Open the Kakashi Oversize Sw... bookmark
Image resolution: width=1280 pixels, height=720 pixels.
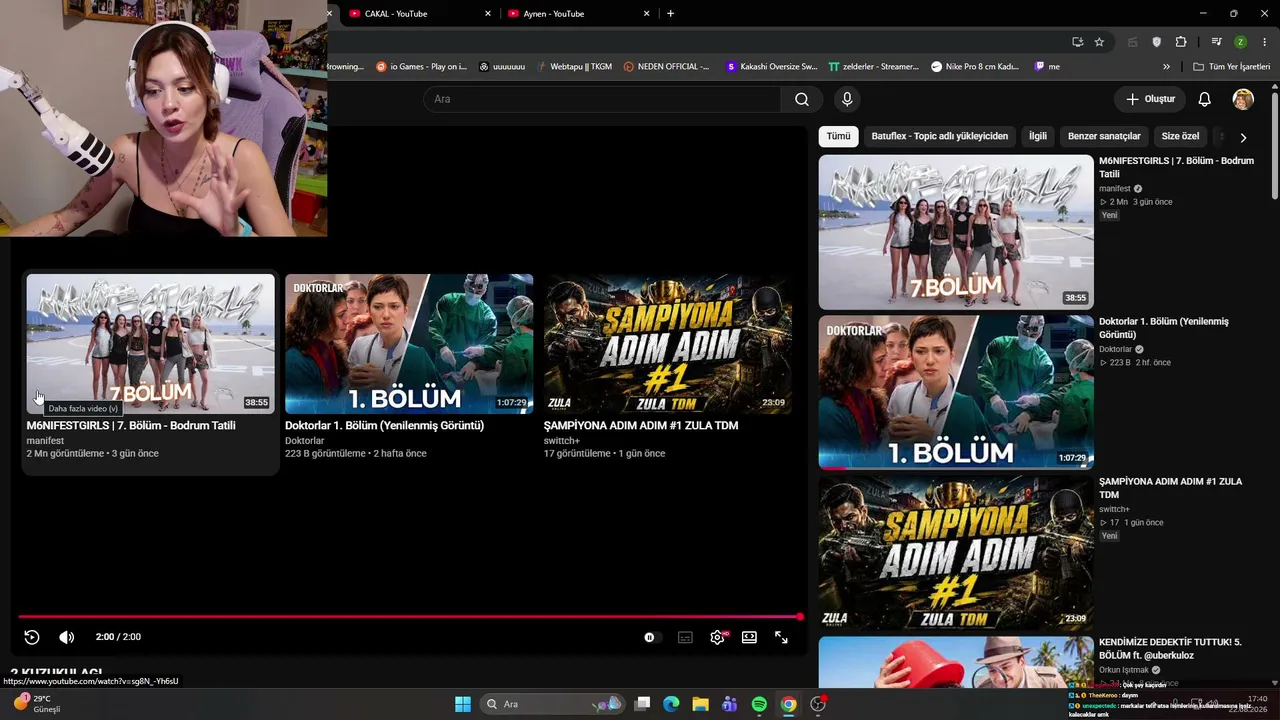[x=772, y=67]
